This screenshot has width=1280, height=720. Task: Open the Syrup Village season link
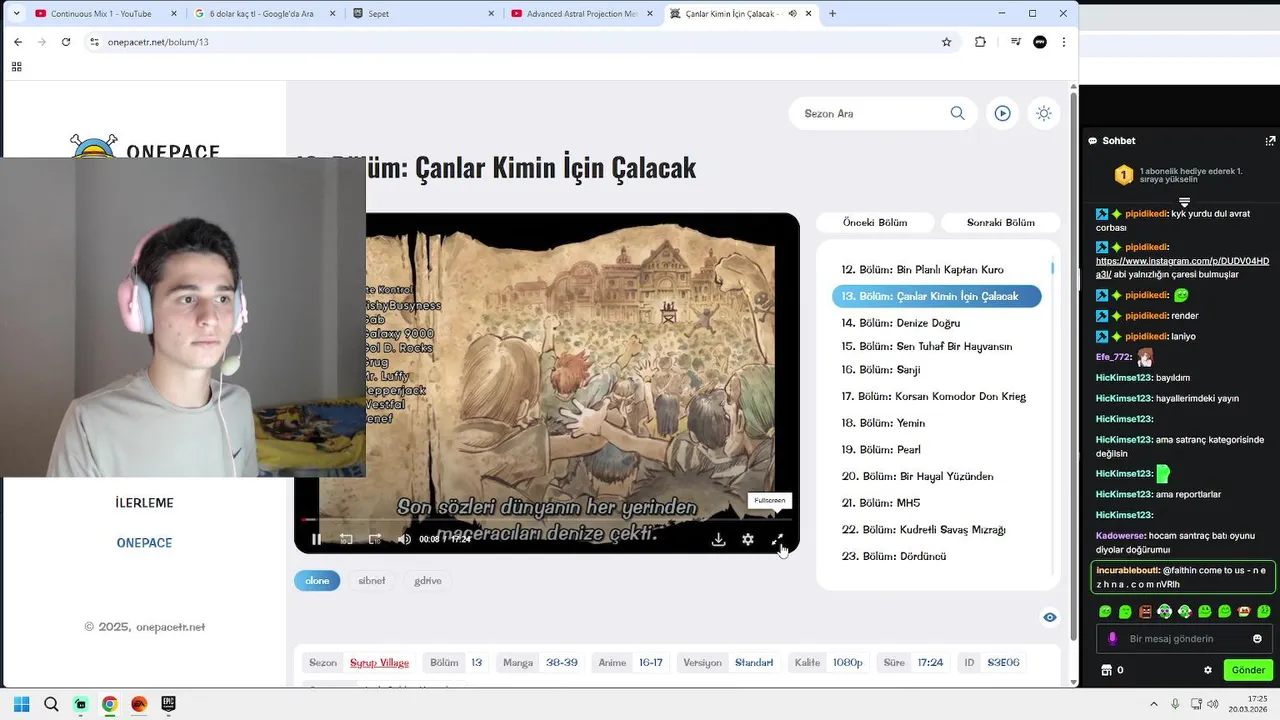click(x=379, y=663)
